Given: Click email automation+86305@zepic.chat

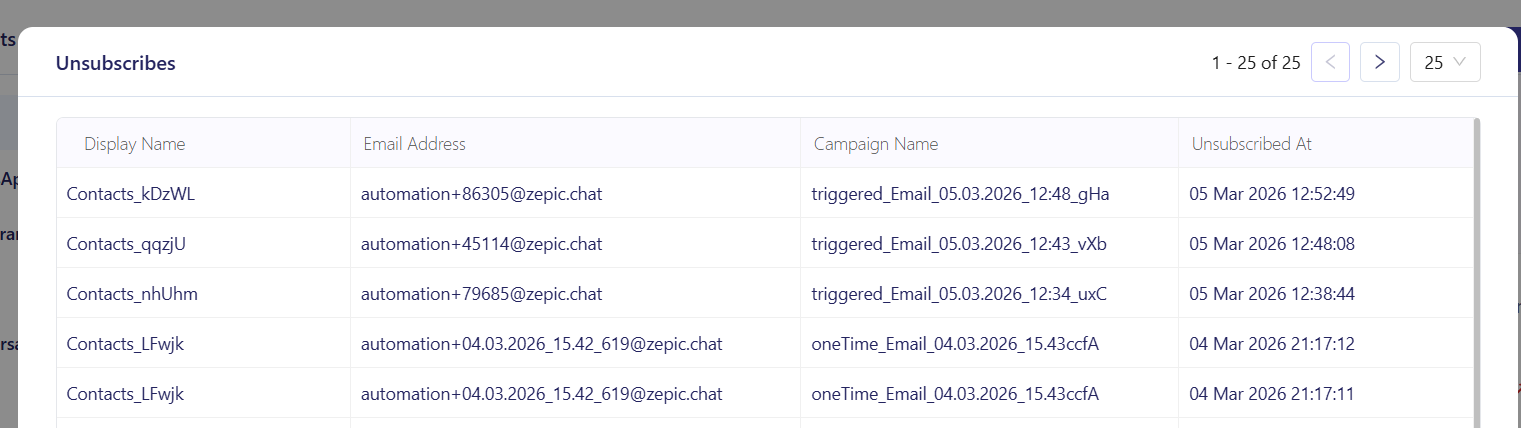Looking at the screenshot, I should [481, 194].
